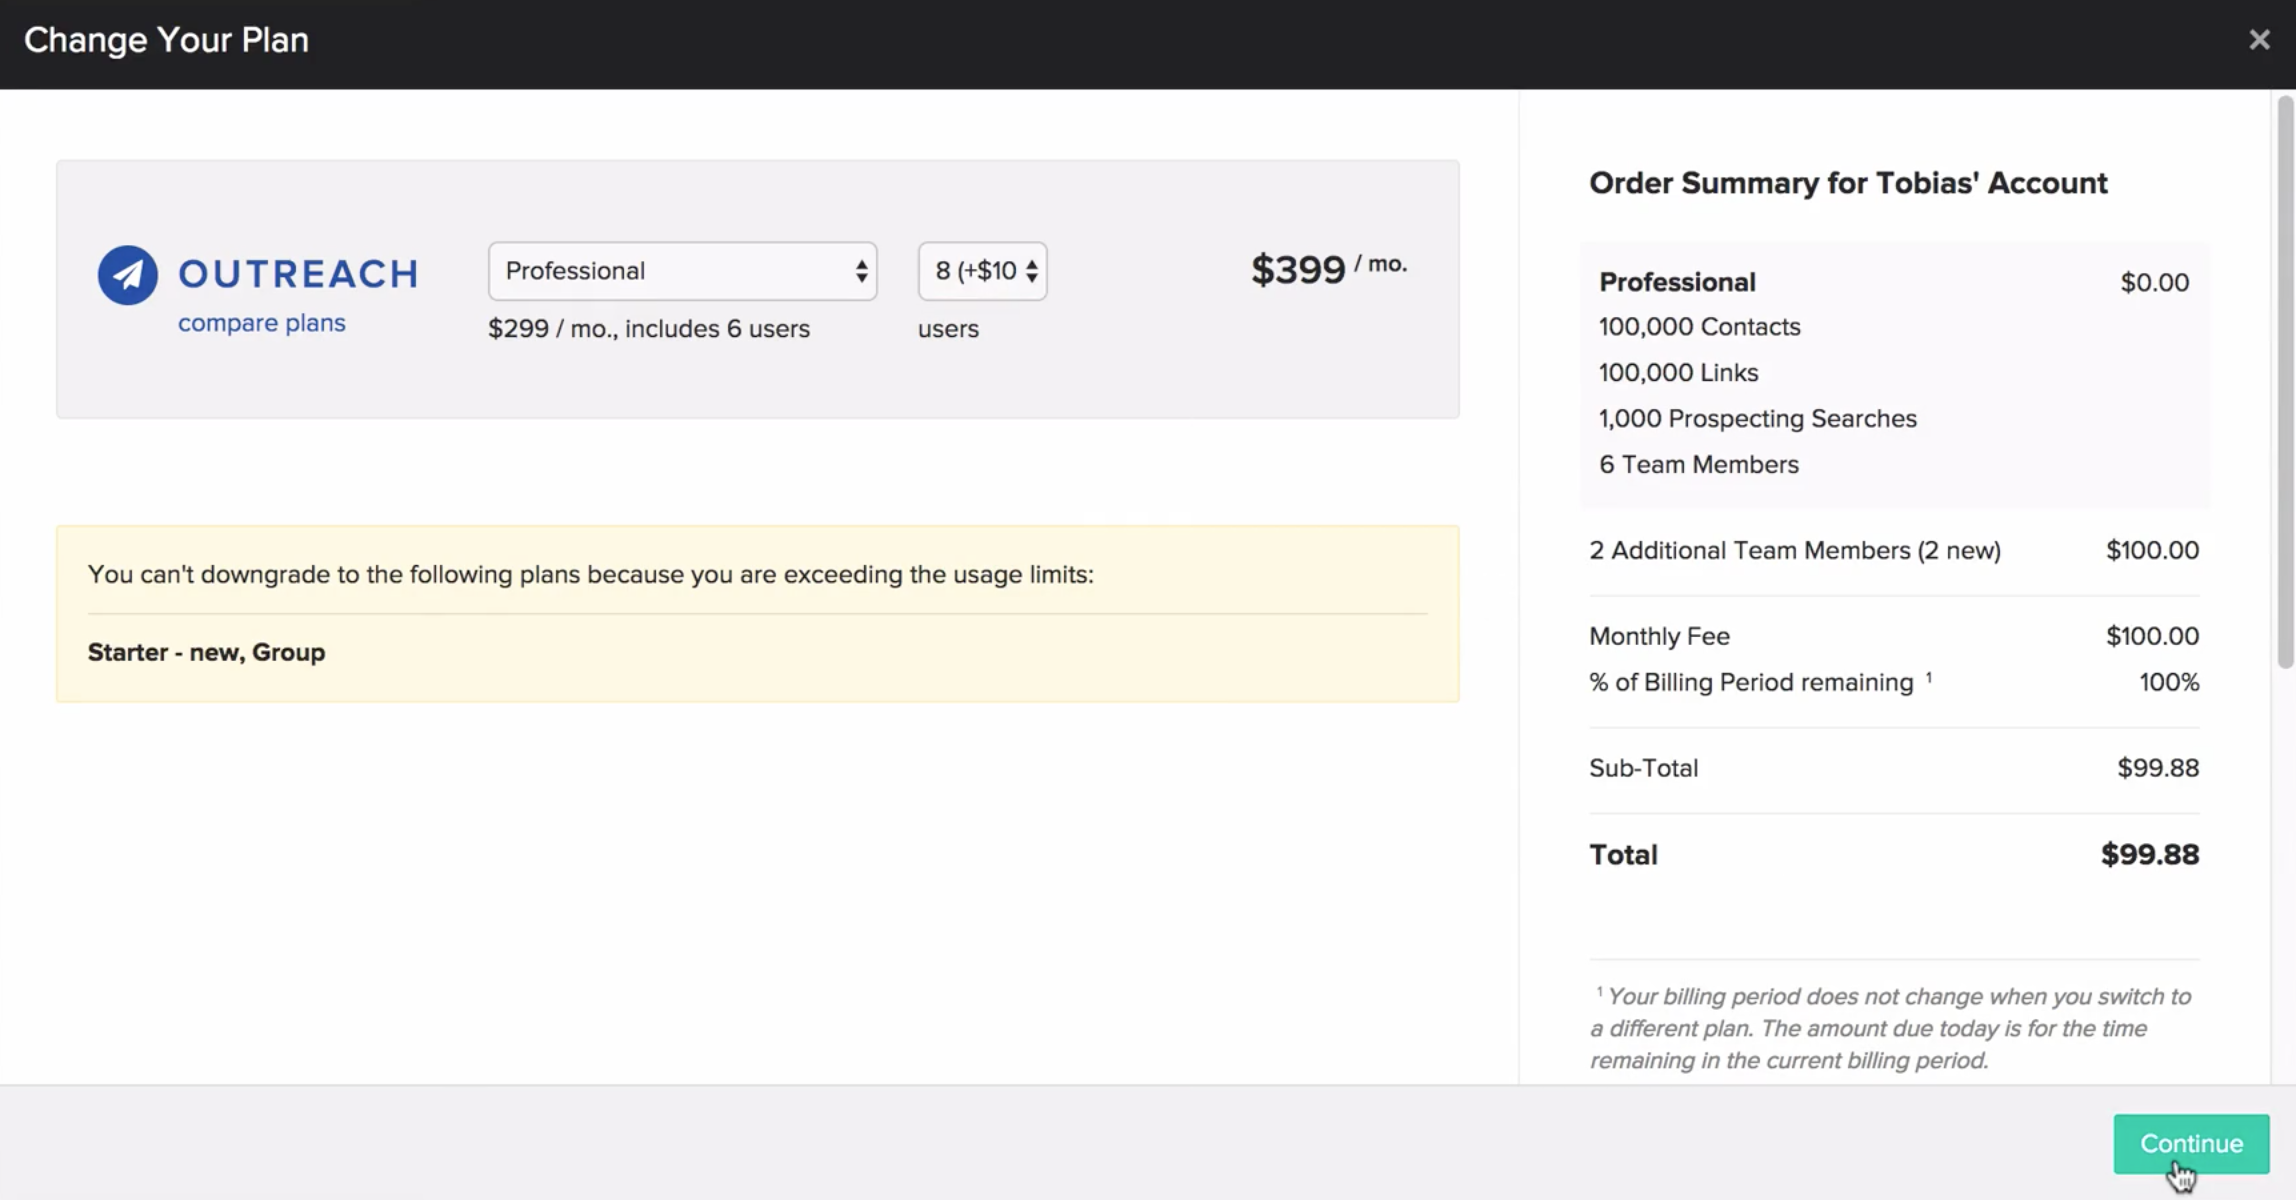Click '1,000 Prospecting Searches' line
The image size is (2296, 1200).
pyautogui.click(x=1757, y=419)
